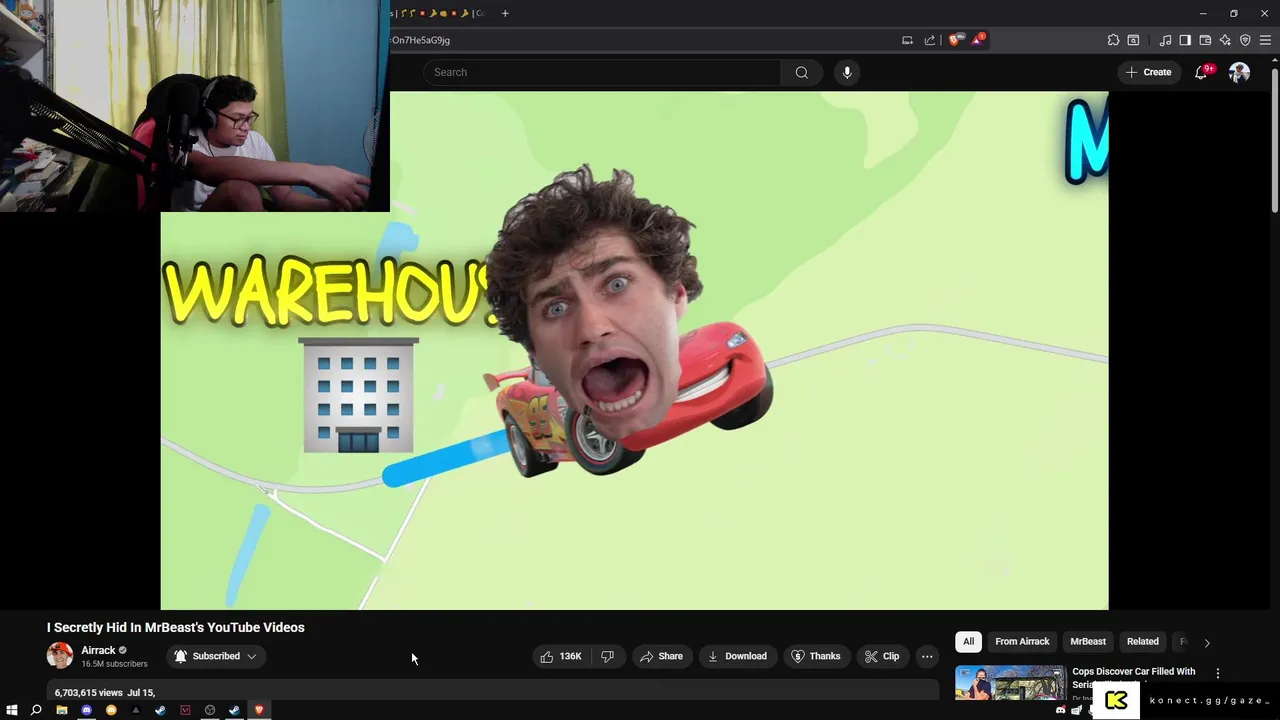Click the YouTube search magnifier button
This screenshot has width=1280, height=720.
point(801,72)
